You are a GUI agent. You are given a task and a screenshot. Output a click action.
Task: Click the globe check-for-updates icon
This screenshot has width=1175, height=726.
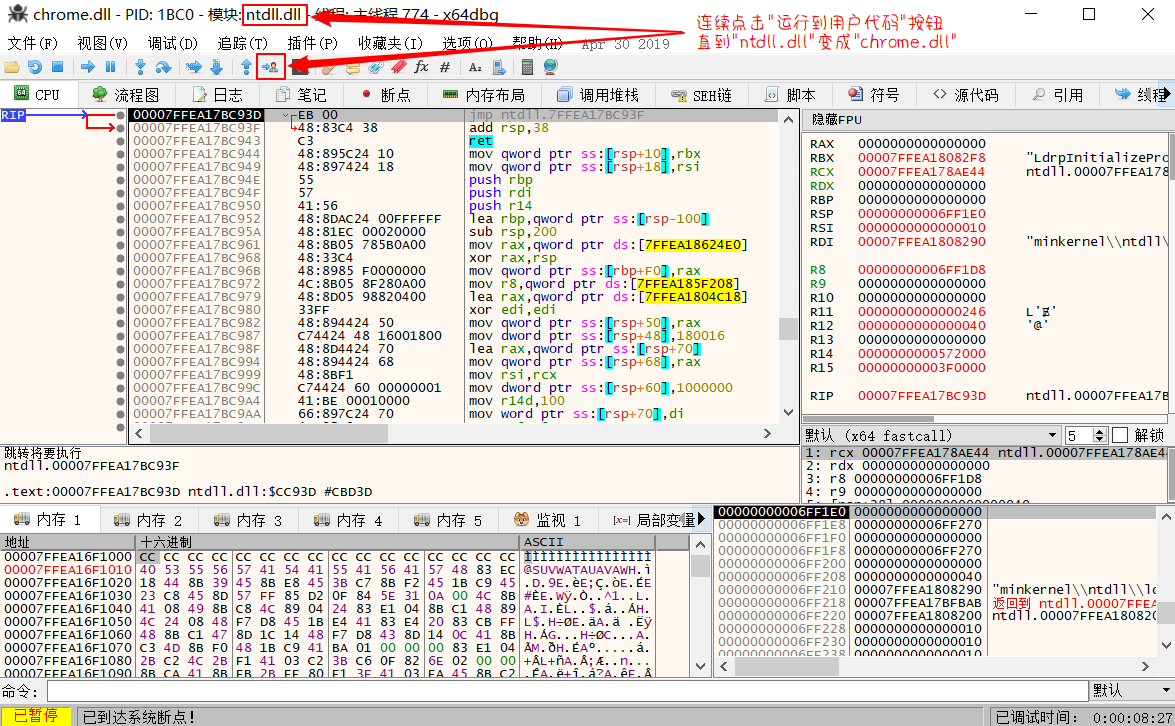pyautogui.click(x=551, y=67)
